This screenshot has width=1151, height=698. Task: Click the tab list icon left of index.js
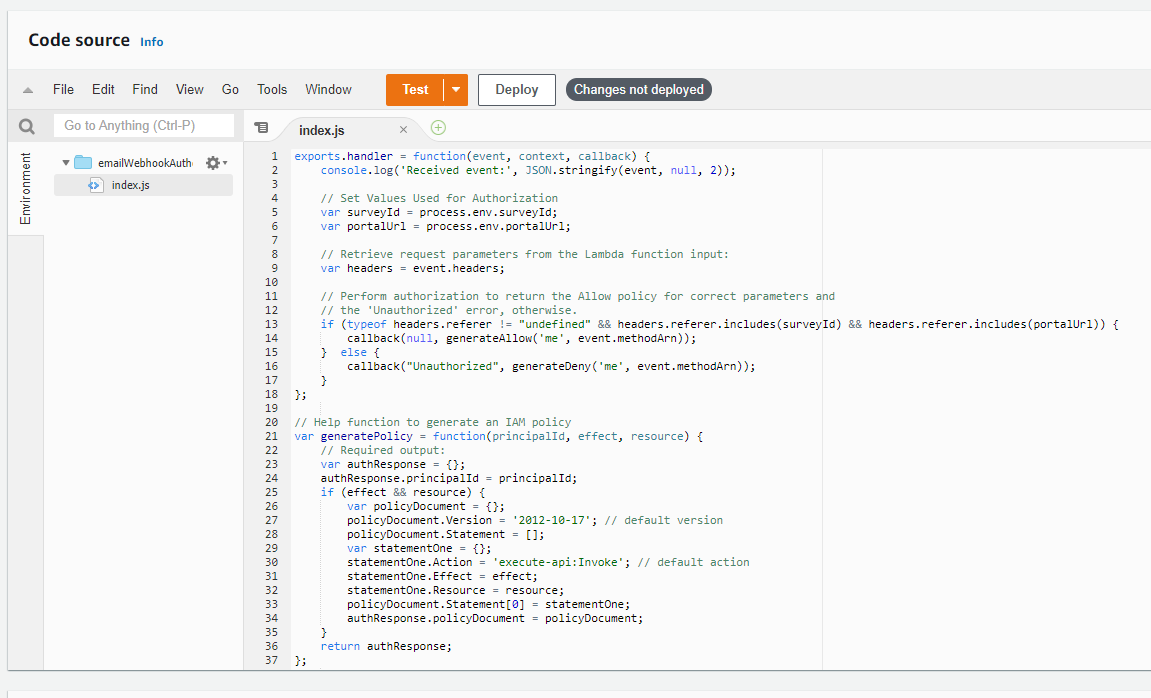262,128
